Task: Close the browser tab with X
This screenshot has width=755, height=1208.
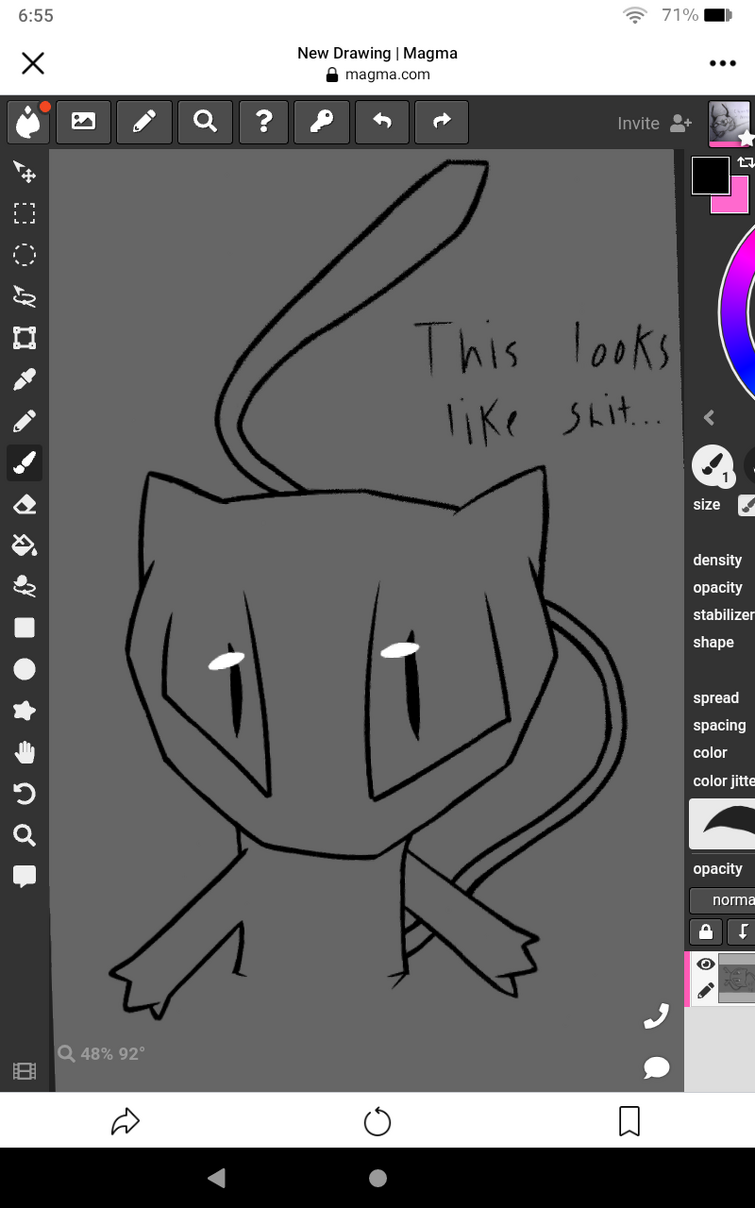Action: (33, 64)
